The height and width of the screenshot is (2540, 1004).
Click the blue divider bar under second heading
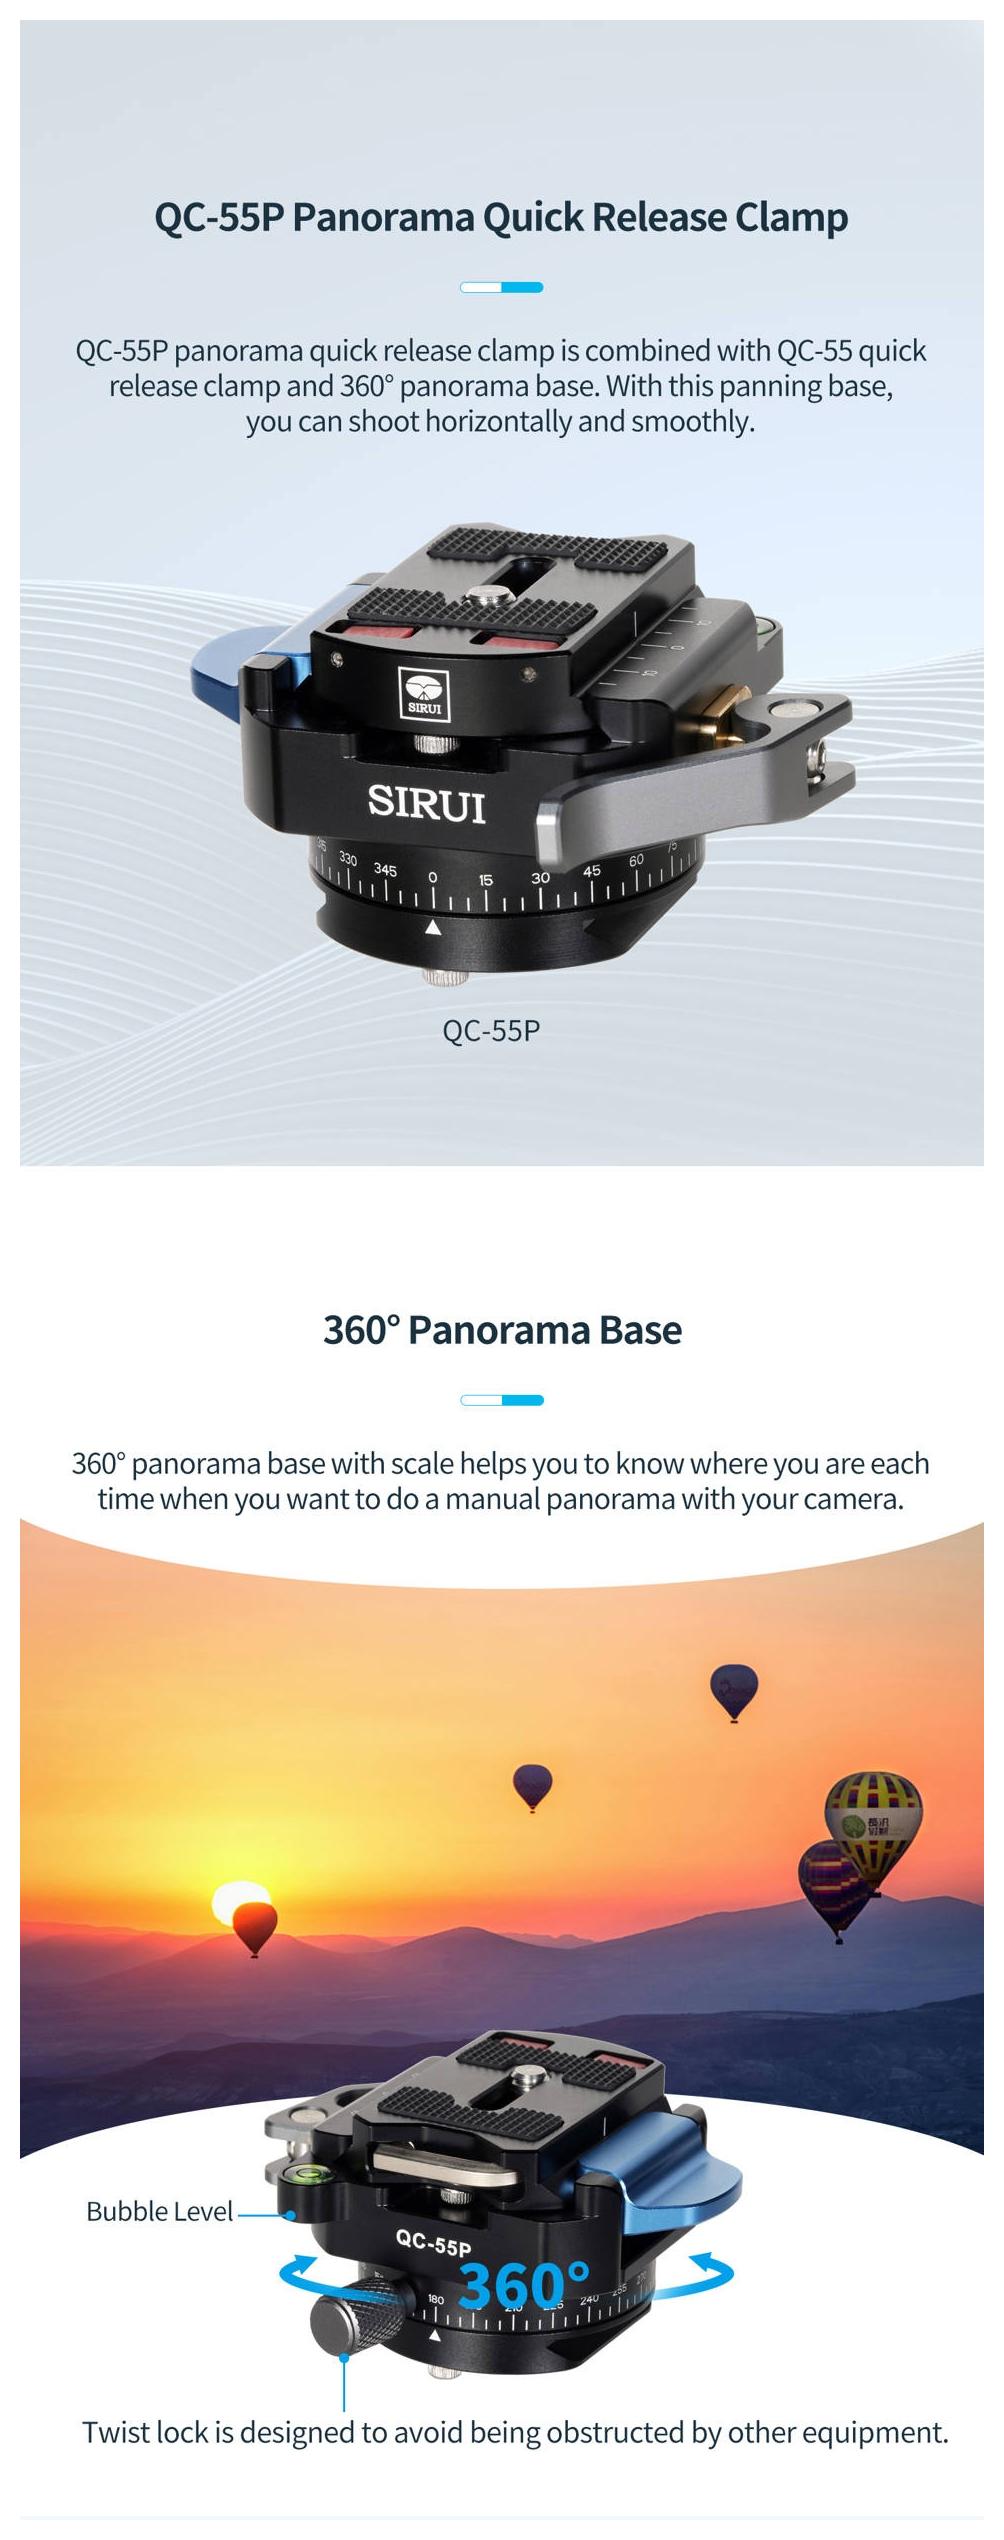501,1400
